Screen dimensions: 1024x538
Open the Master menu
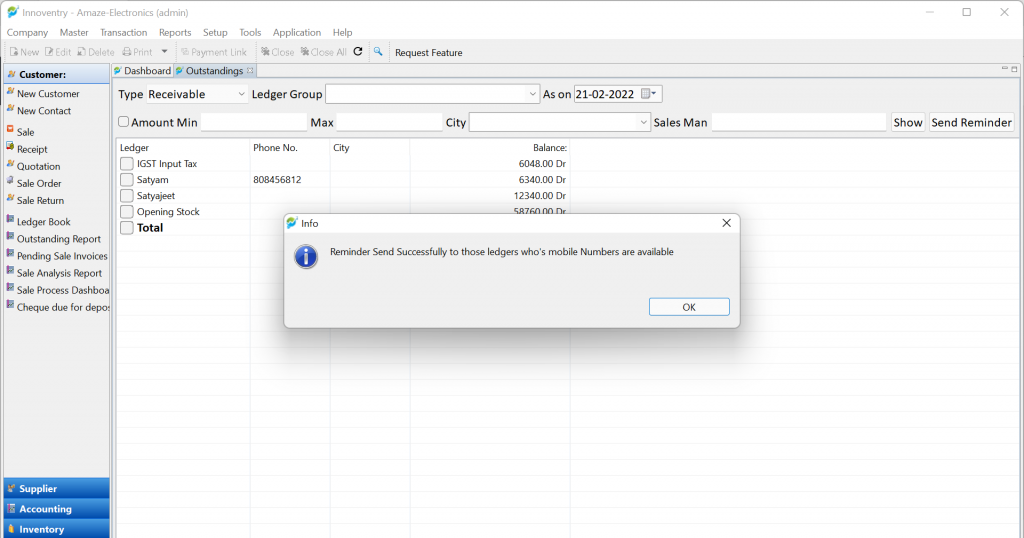74,33
